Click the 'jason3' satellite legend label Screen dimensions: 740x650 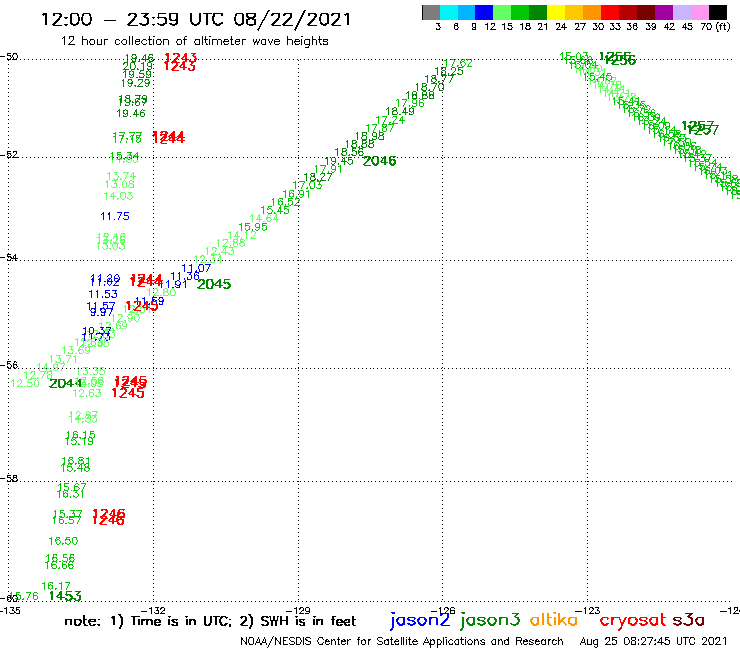tap(490, 620)
